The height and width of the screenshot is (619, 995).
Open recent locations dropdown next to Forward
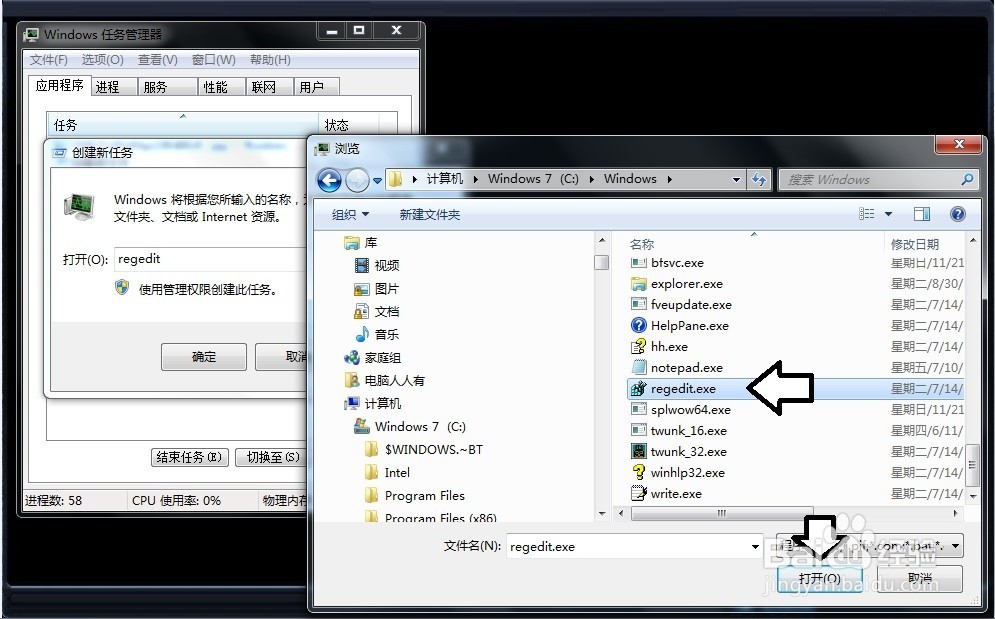tap(377, 181)
